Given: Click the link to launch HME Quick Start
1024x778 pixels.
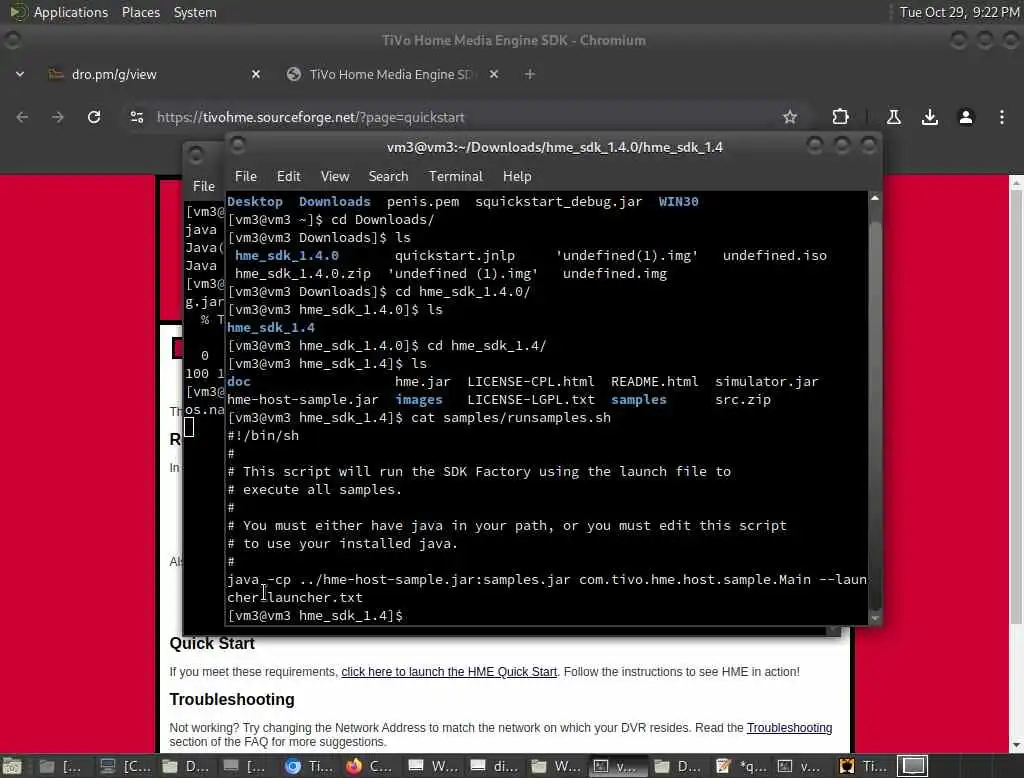Looking at the screenshot, I should 449,672.
